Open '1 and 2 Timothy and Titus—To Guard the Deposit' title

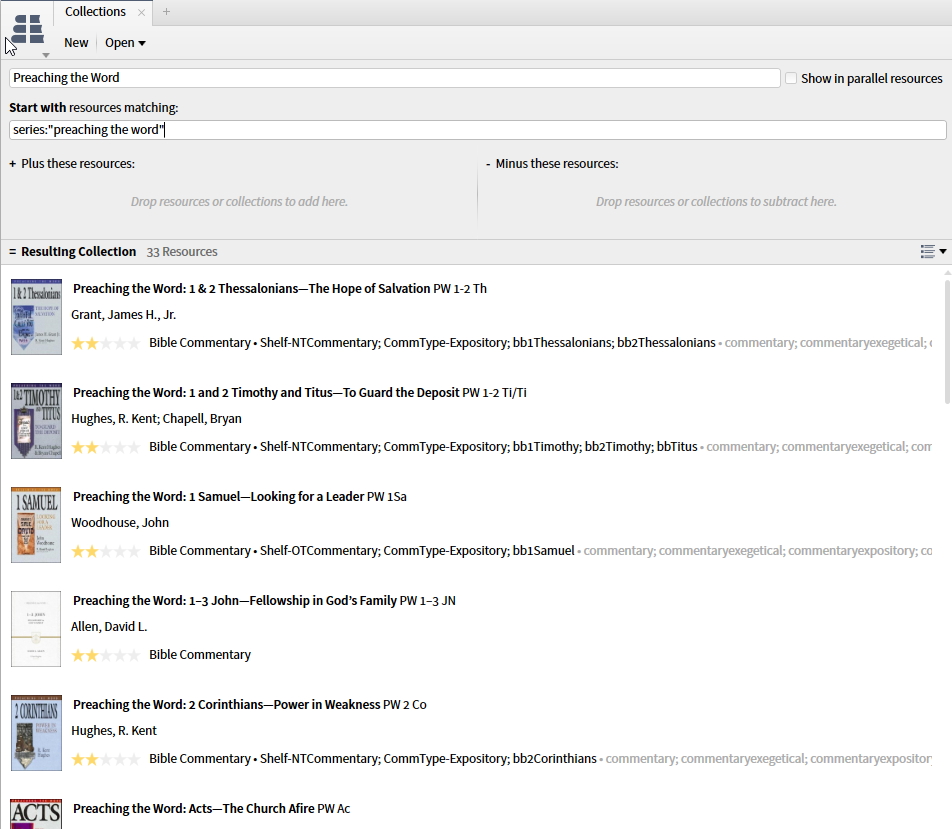click(324, 392)
